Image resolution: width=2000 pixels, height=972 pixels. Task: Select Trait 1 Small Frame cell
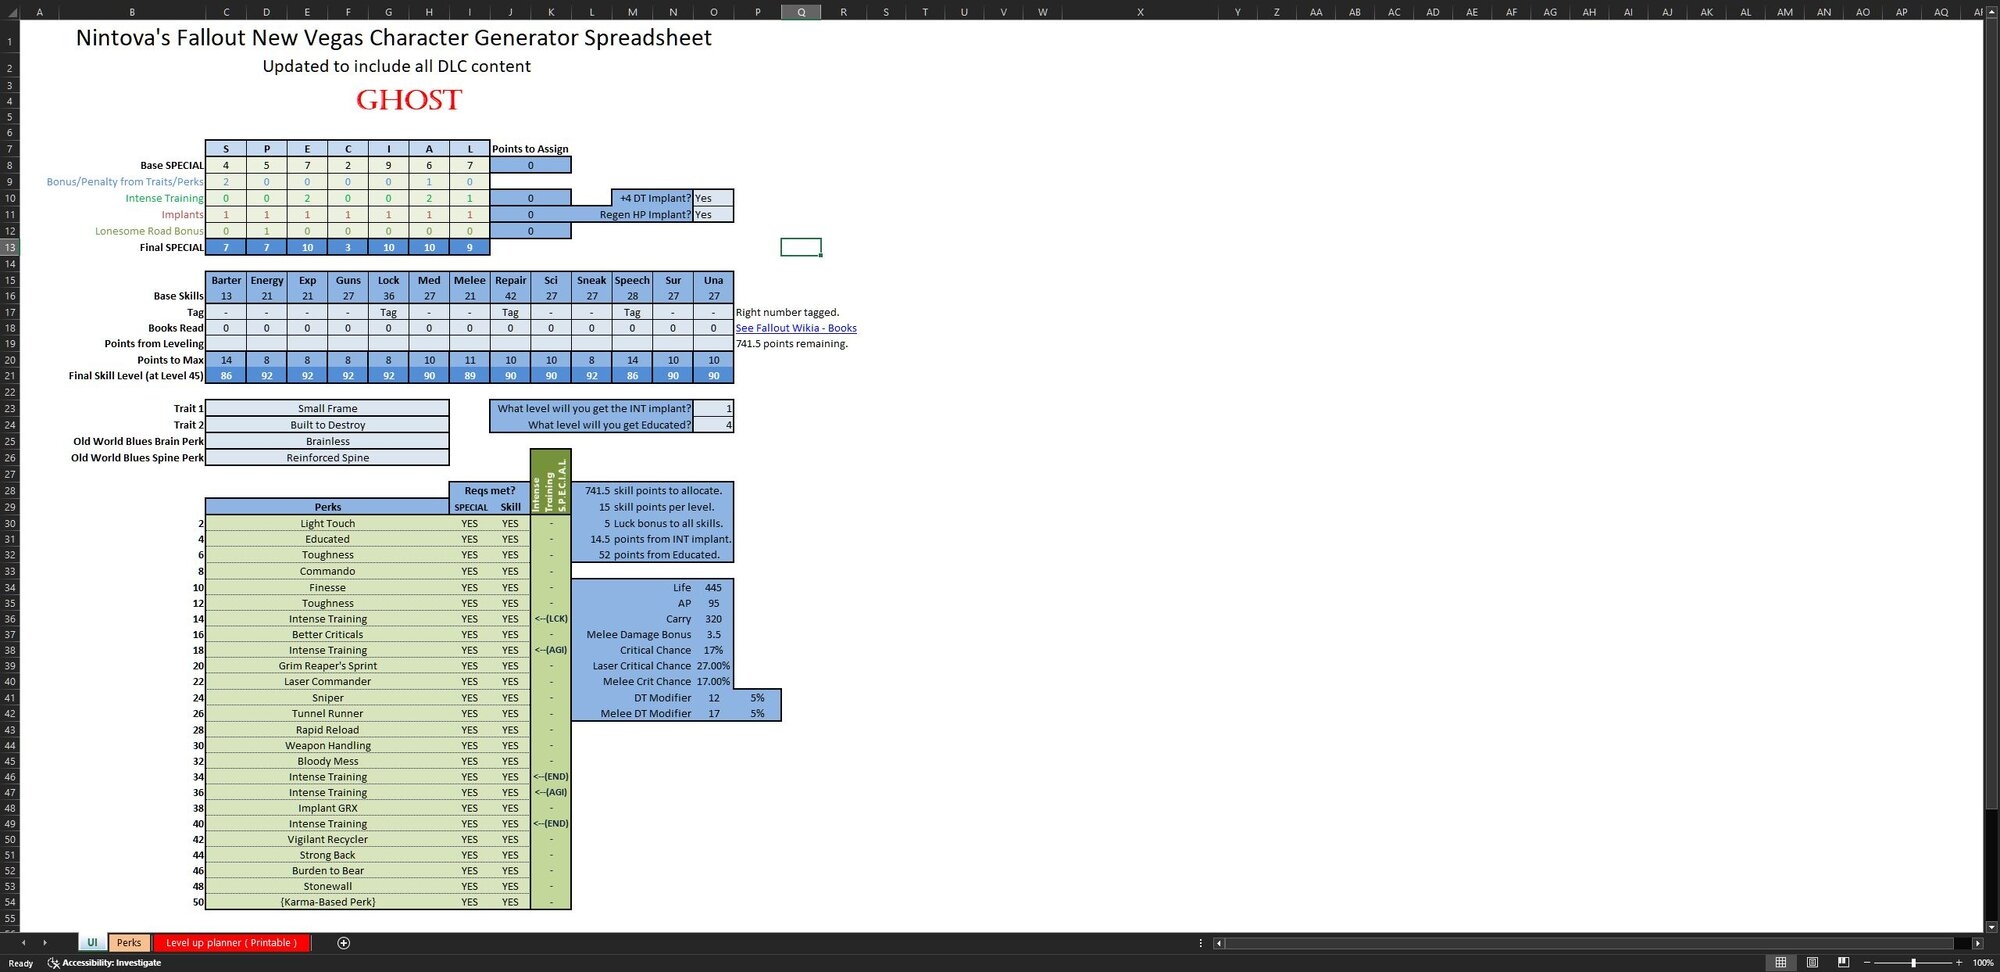tap(327, 408)
